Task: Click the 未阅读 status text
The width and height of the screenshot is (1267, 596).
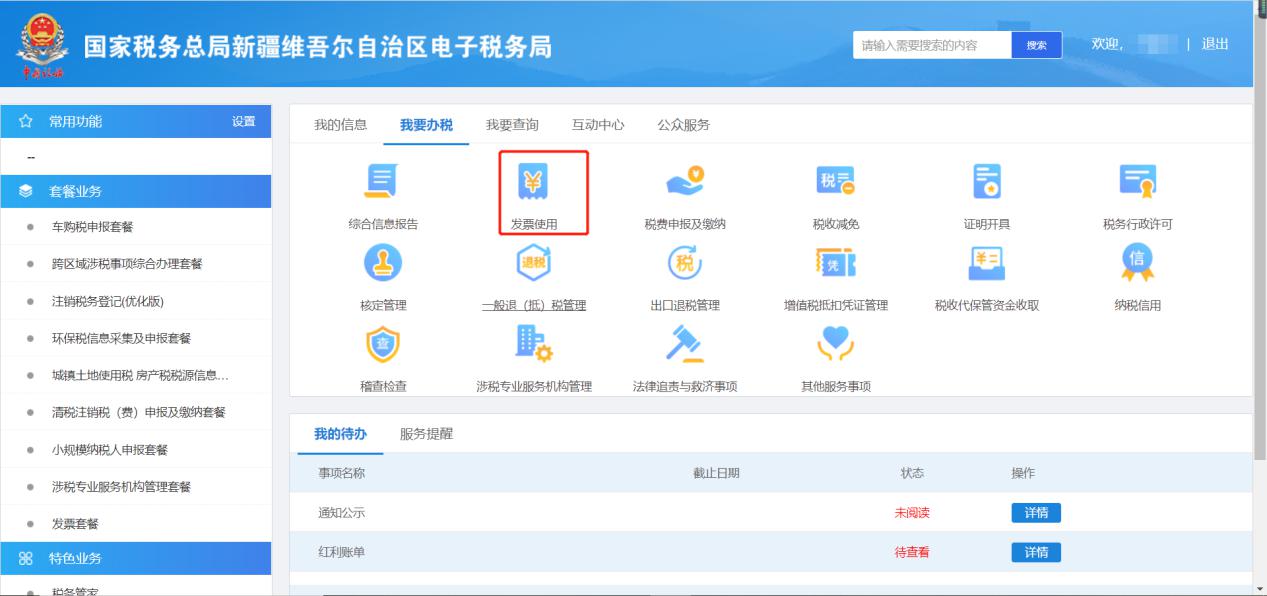Action: pyautogui.click(x=912, y=513)
